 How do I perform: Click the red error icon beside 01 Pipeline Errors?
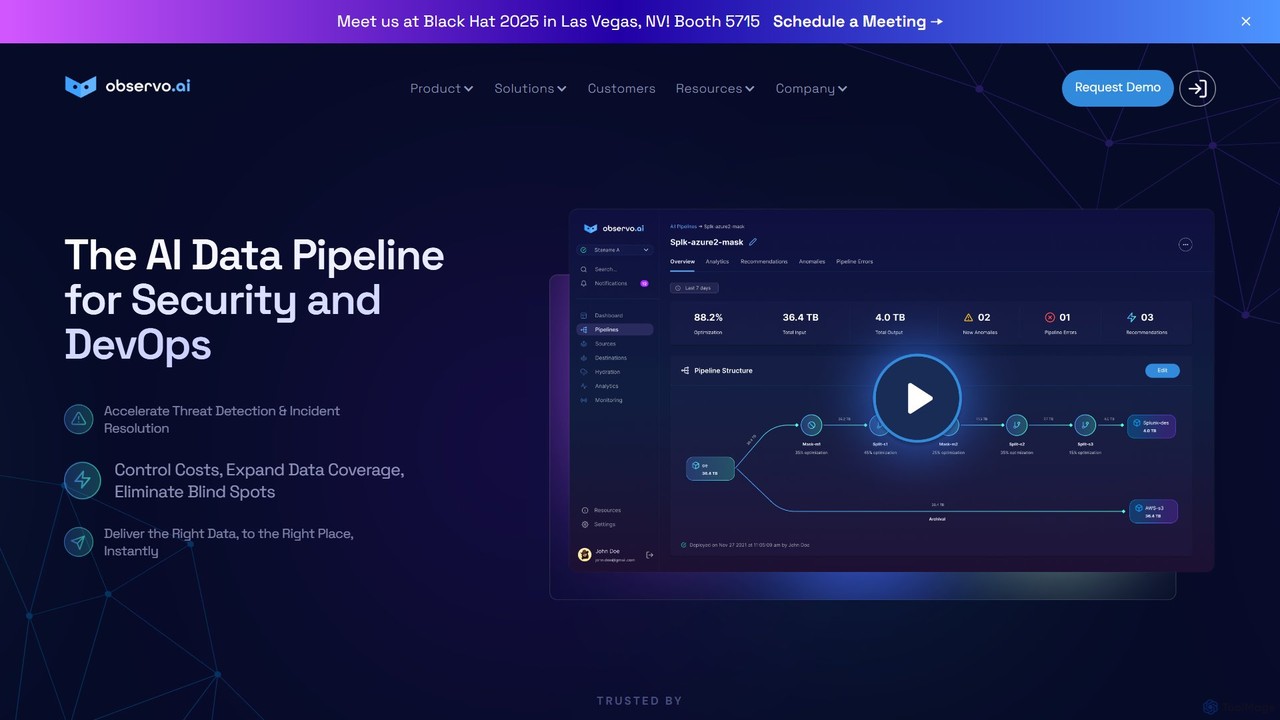(x=1049, y=317)
